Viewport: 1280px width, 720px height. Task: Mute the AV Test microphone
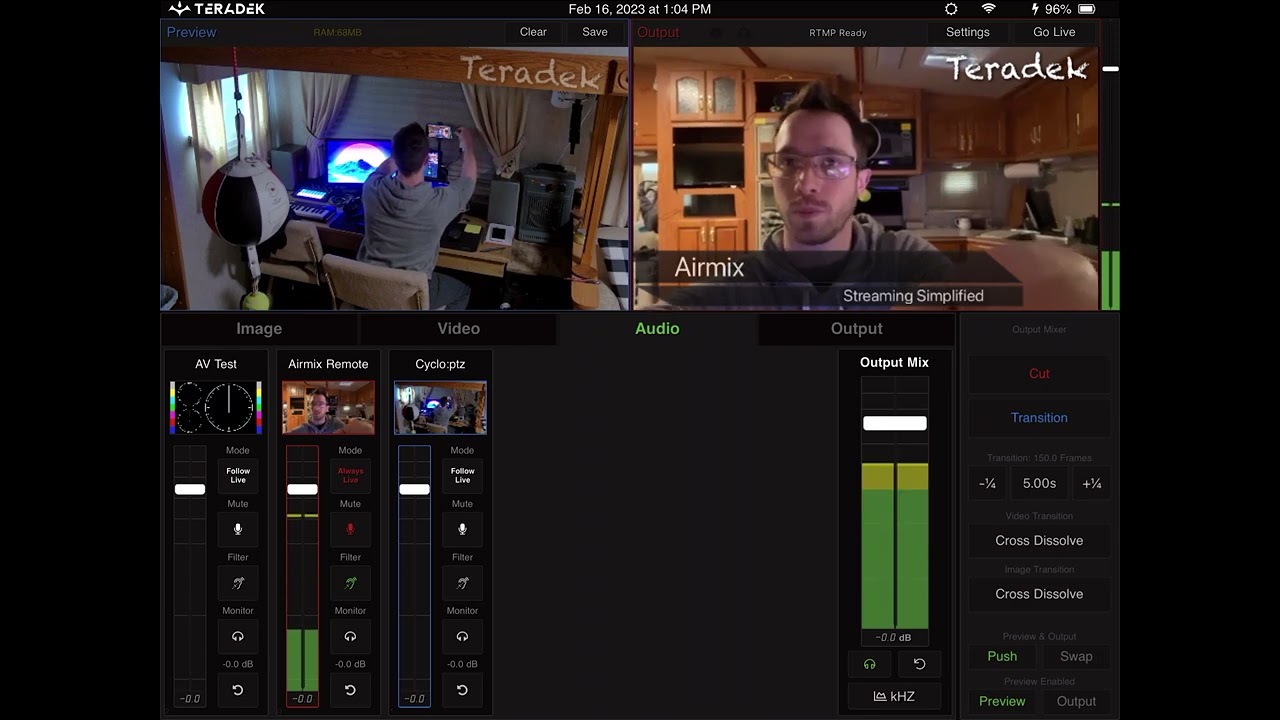coord(238,529)
